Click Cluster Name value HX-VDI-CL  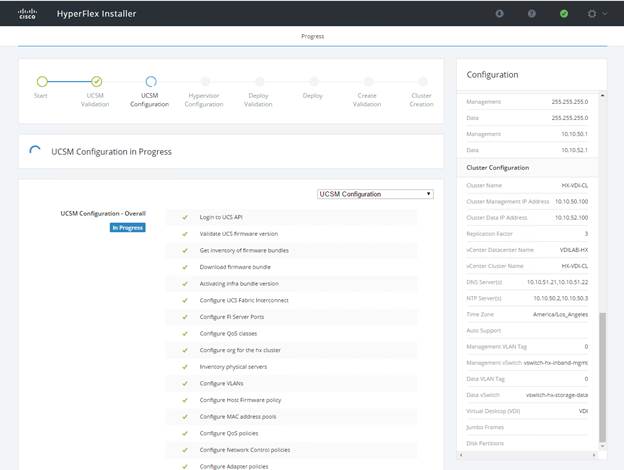pos(575,185)
